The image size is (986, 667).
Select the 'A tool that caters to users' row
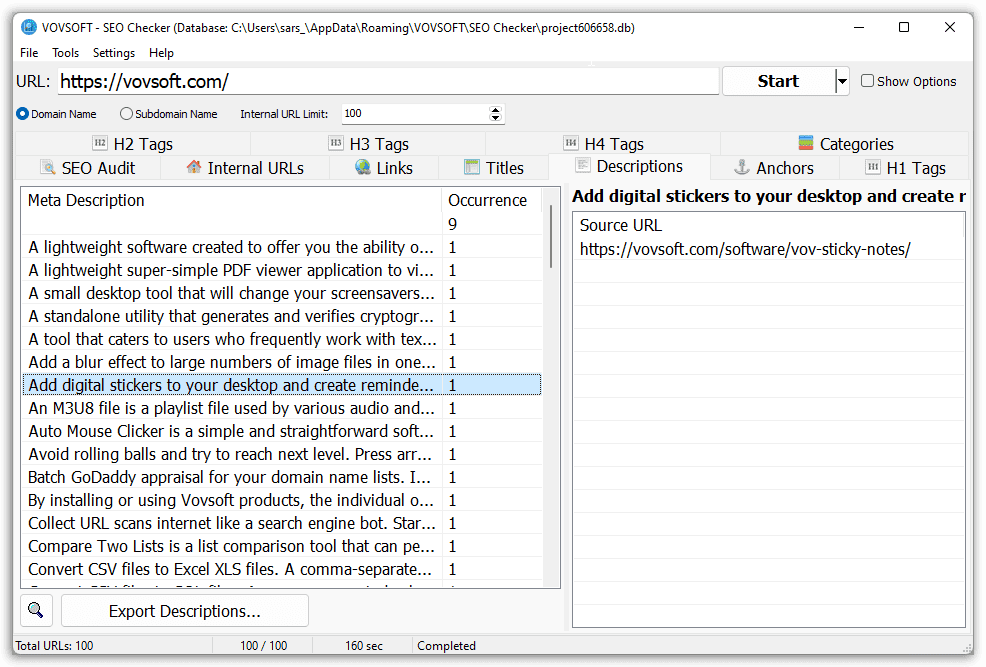pyautogui.click(x=282, y=339)
